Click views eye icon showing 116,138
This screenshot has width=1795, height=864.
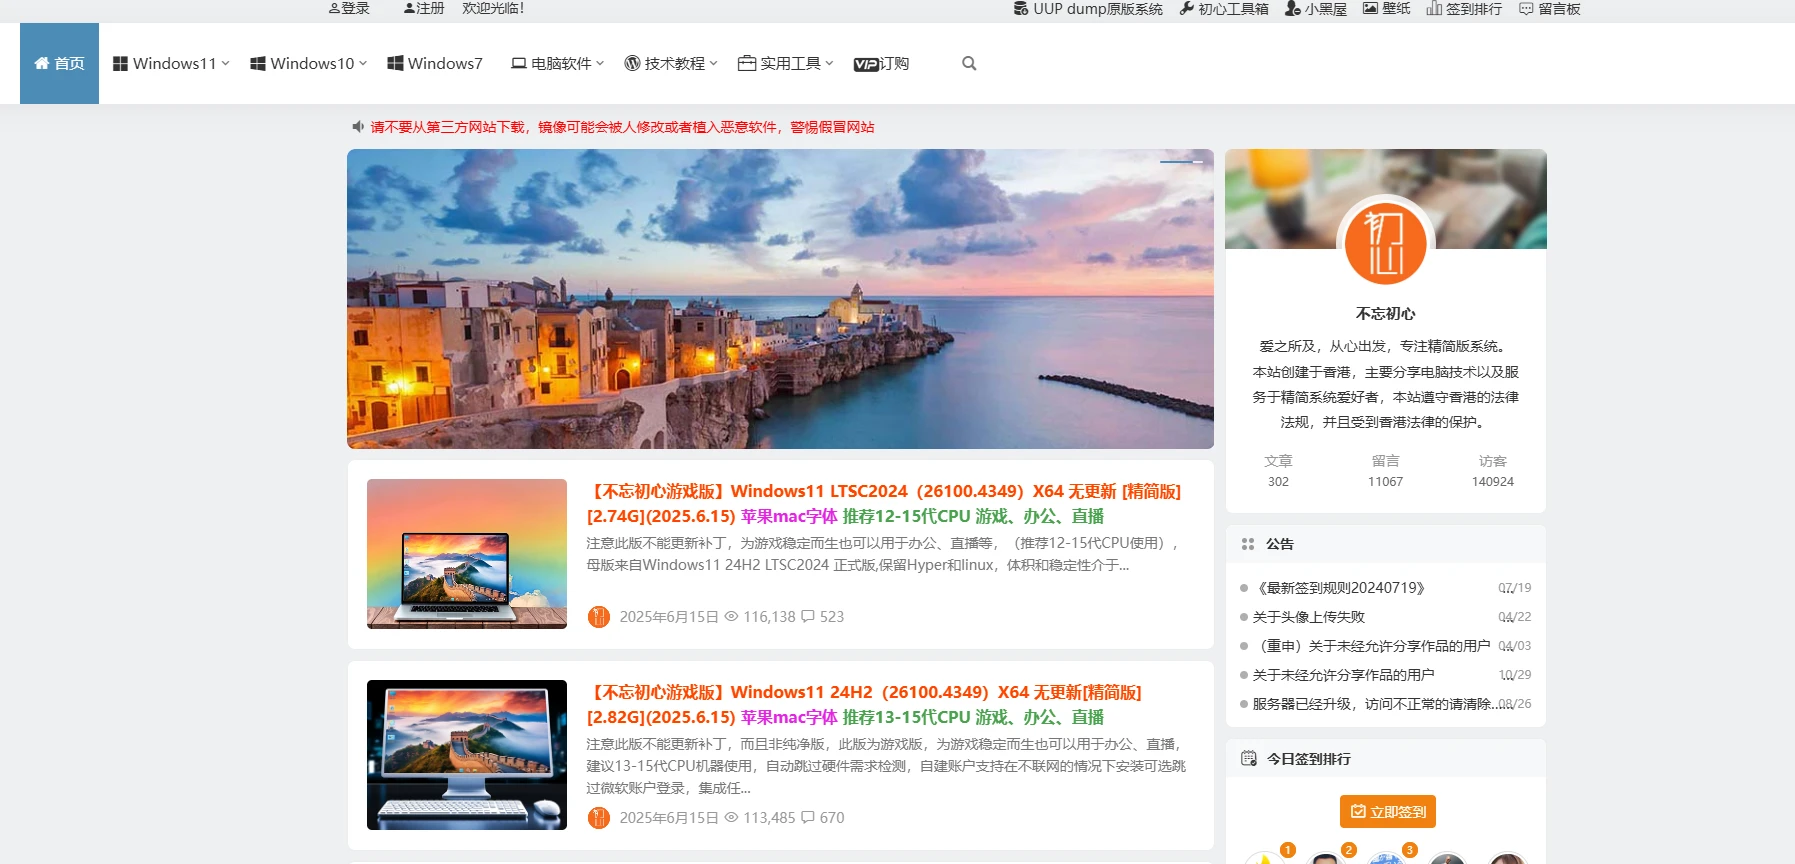click(x=731, y=617)
